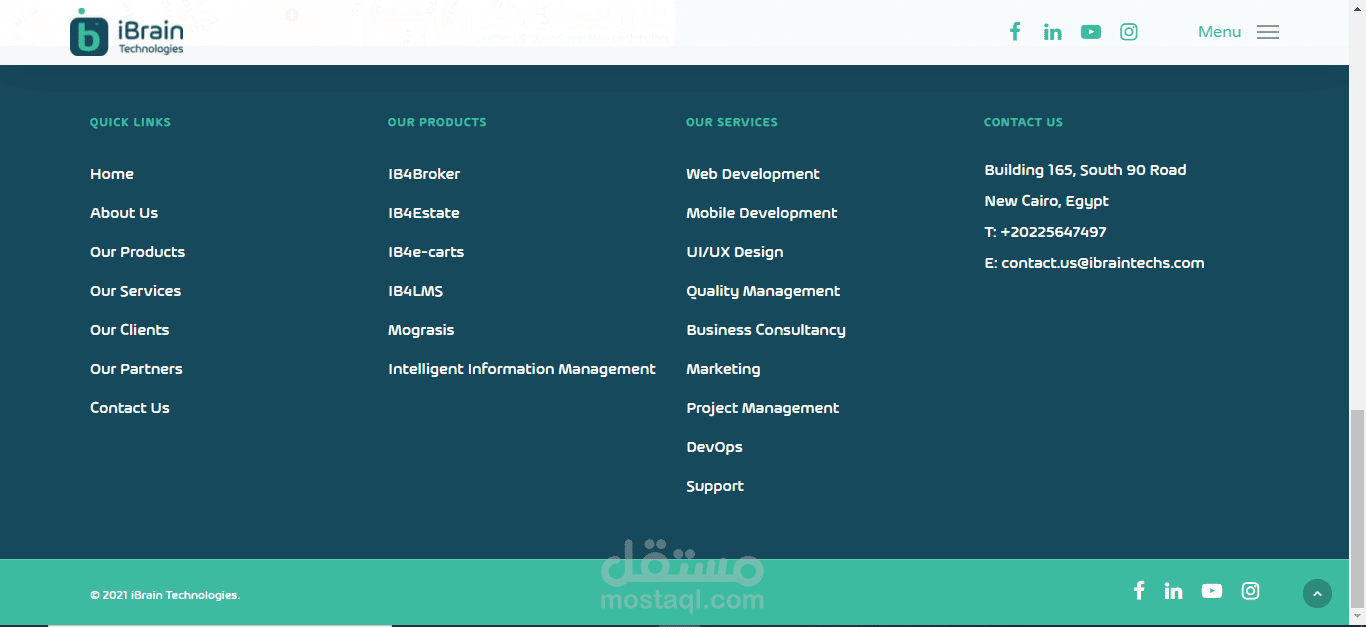The height and width of the screenshot is (627, 1366).
Task: Click the QUICK LINKS heading
Action: tap(130, 122)
